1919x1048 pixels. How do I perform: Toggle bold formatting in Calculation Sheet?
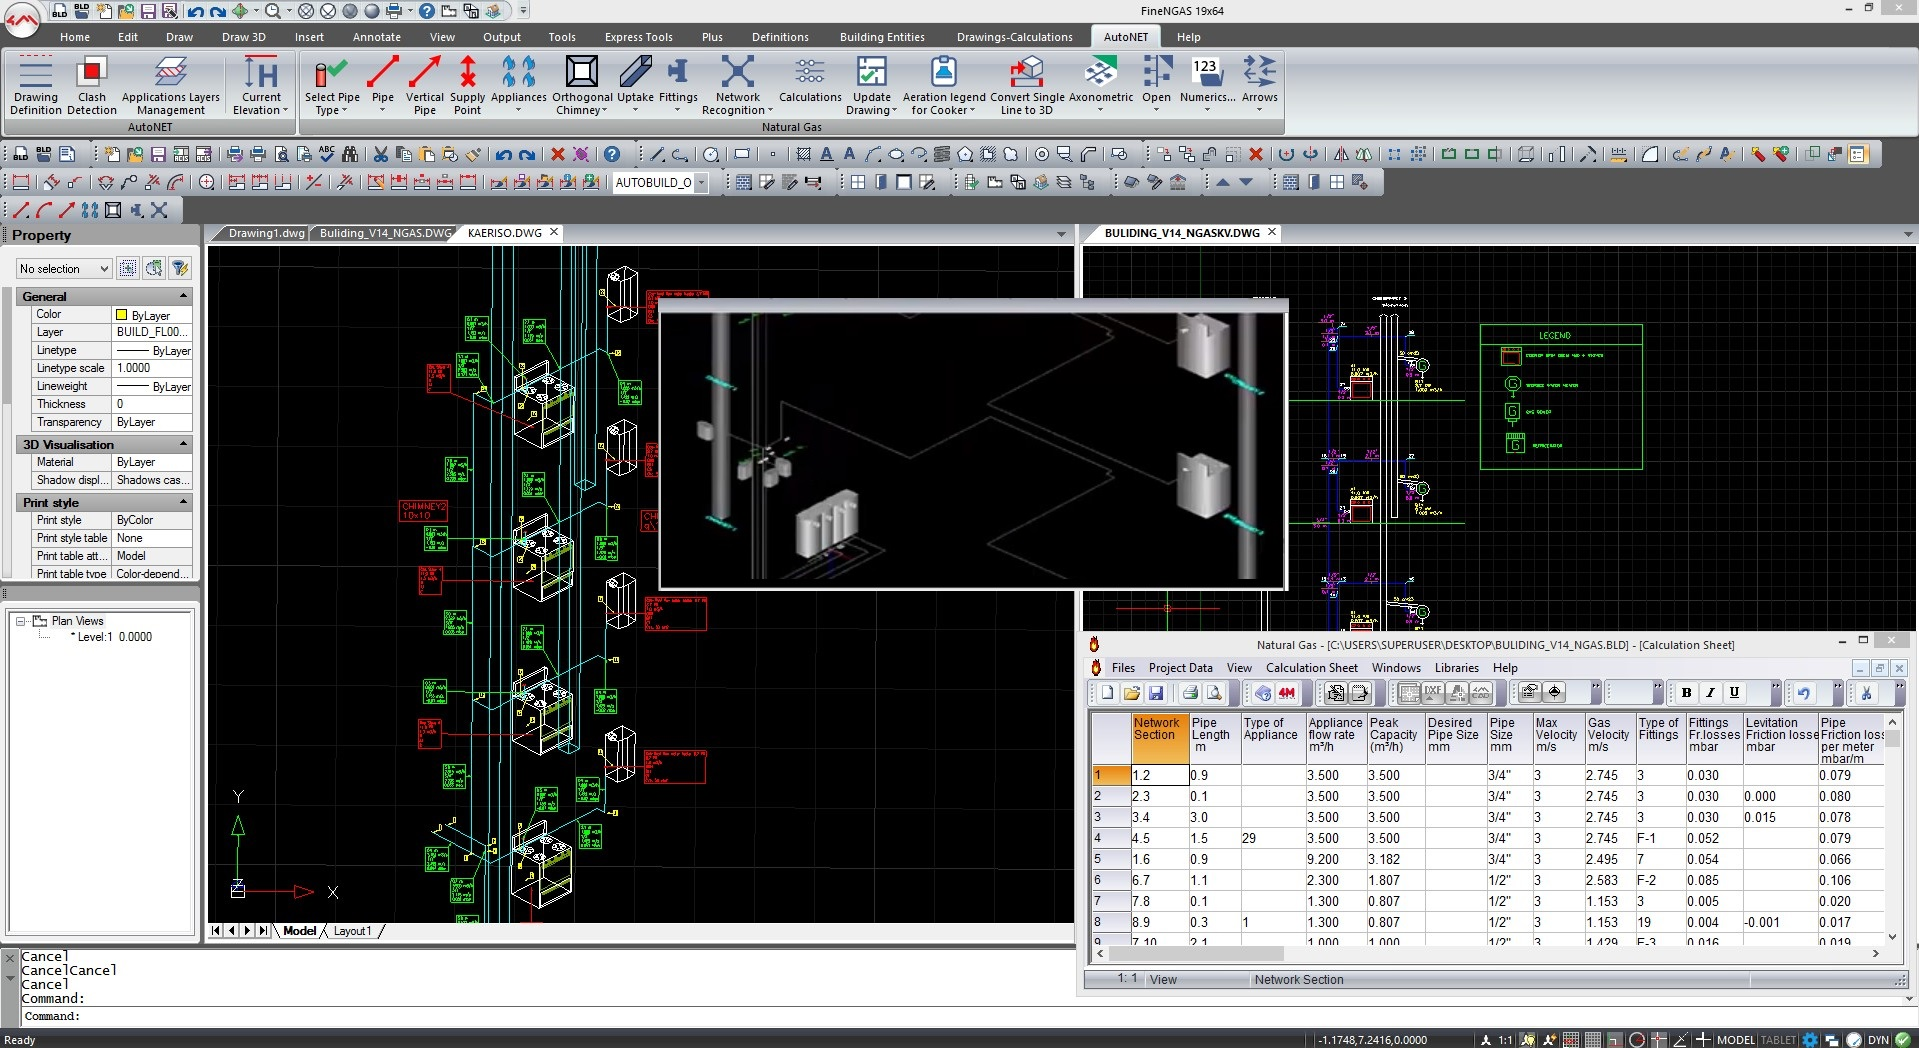point(1686,692)
